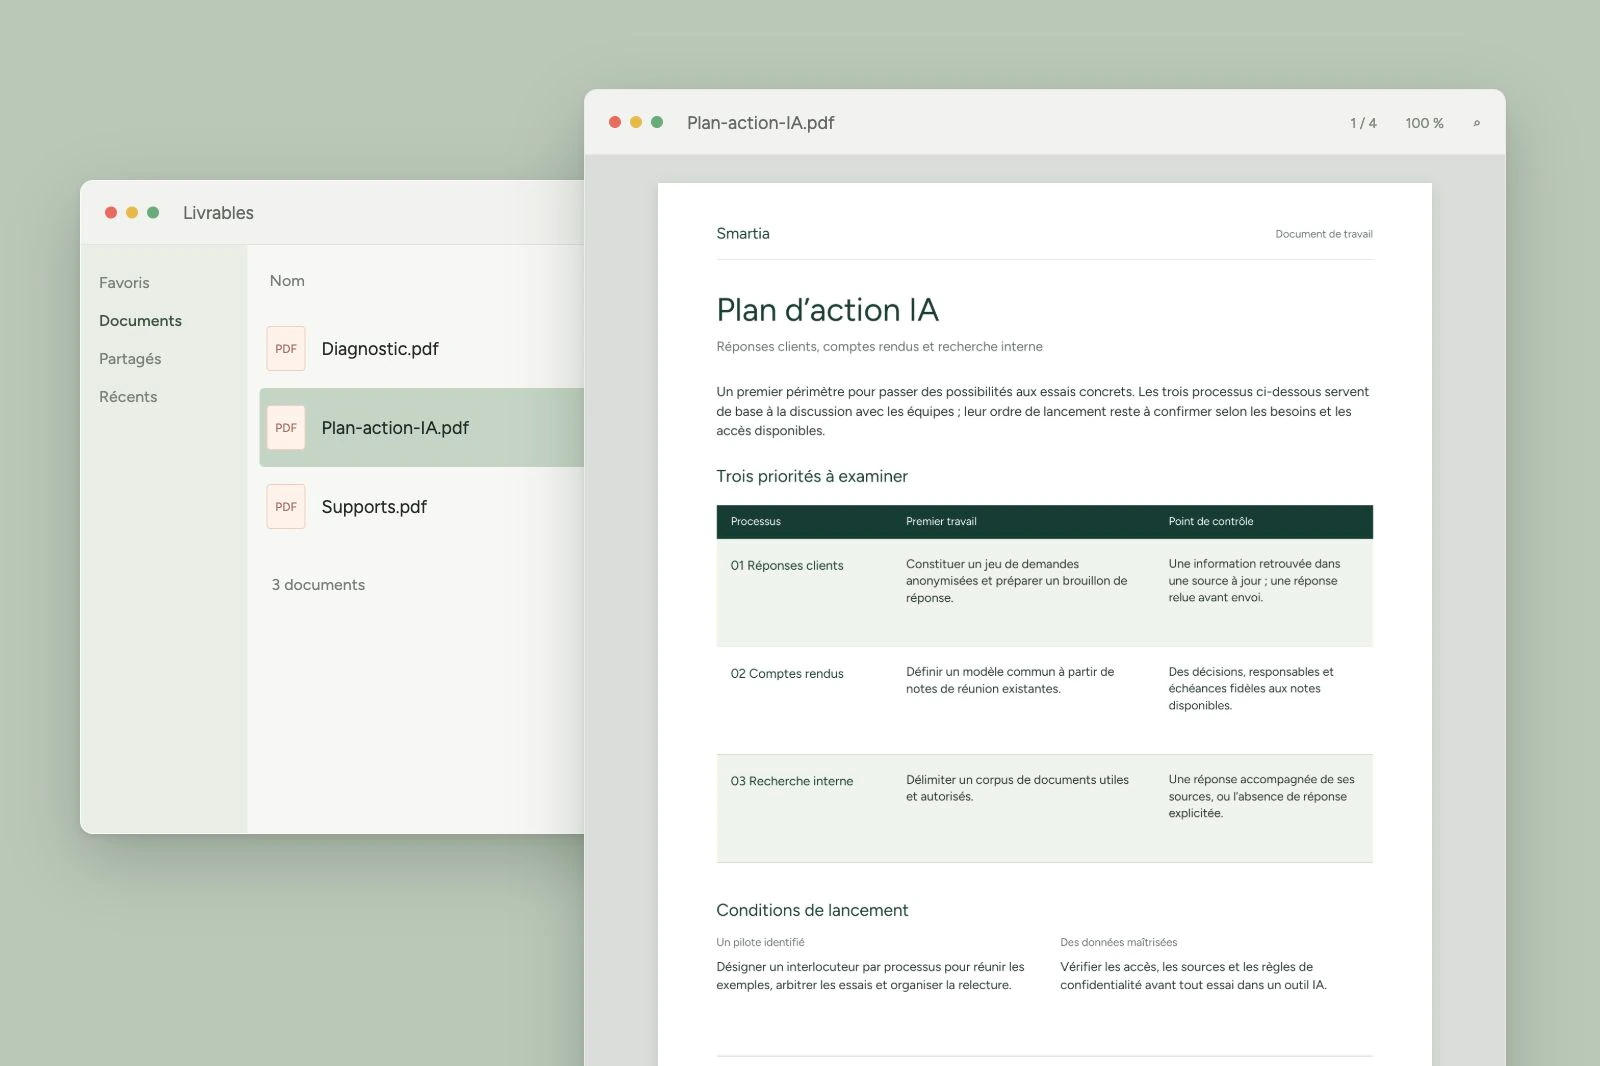Click the '02 Comptes rendus' cell
This screenshot has height=1066, width=1600.
click(787, 674)
